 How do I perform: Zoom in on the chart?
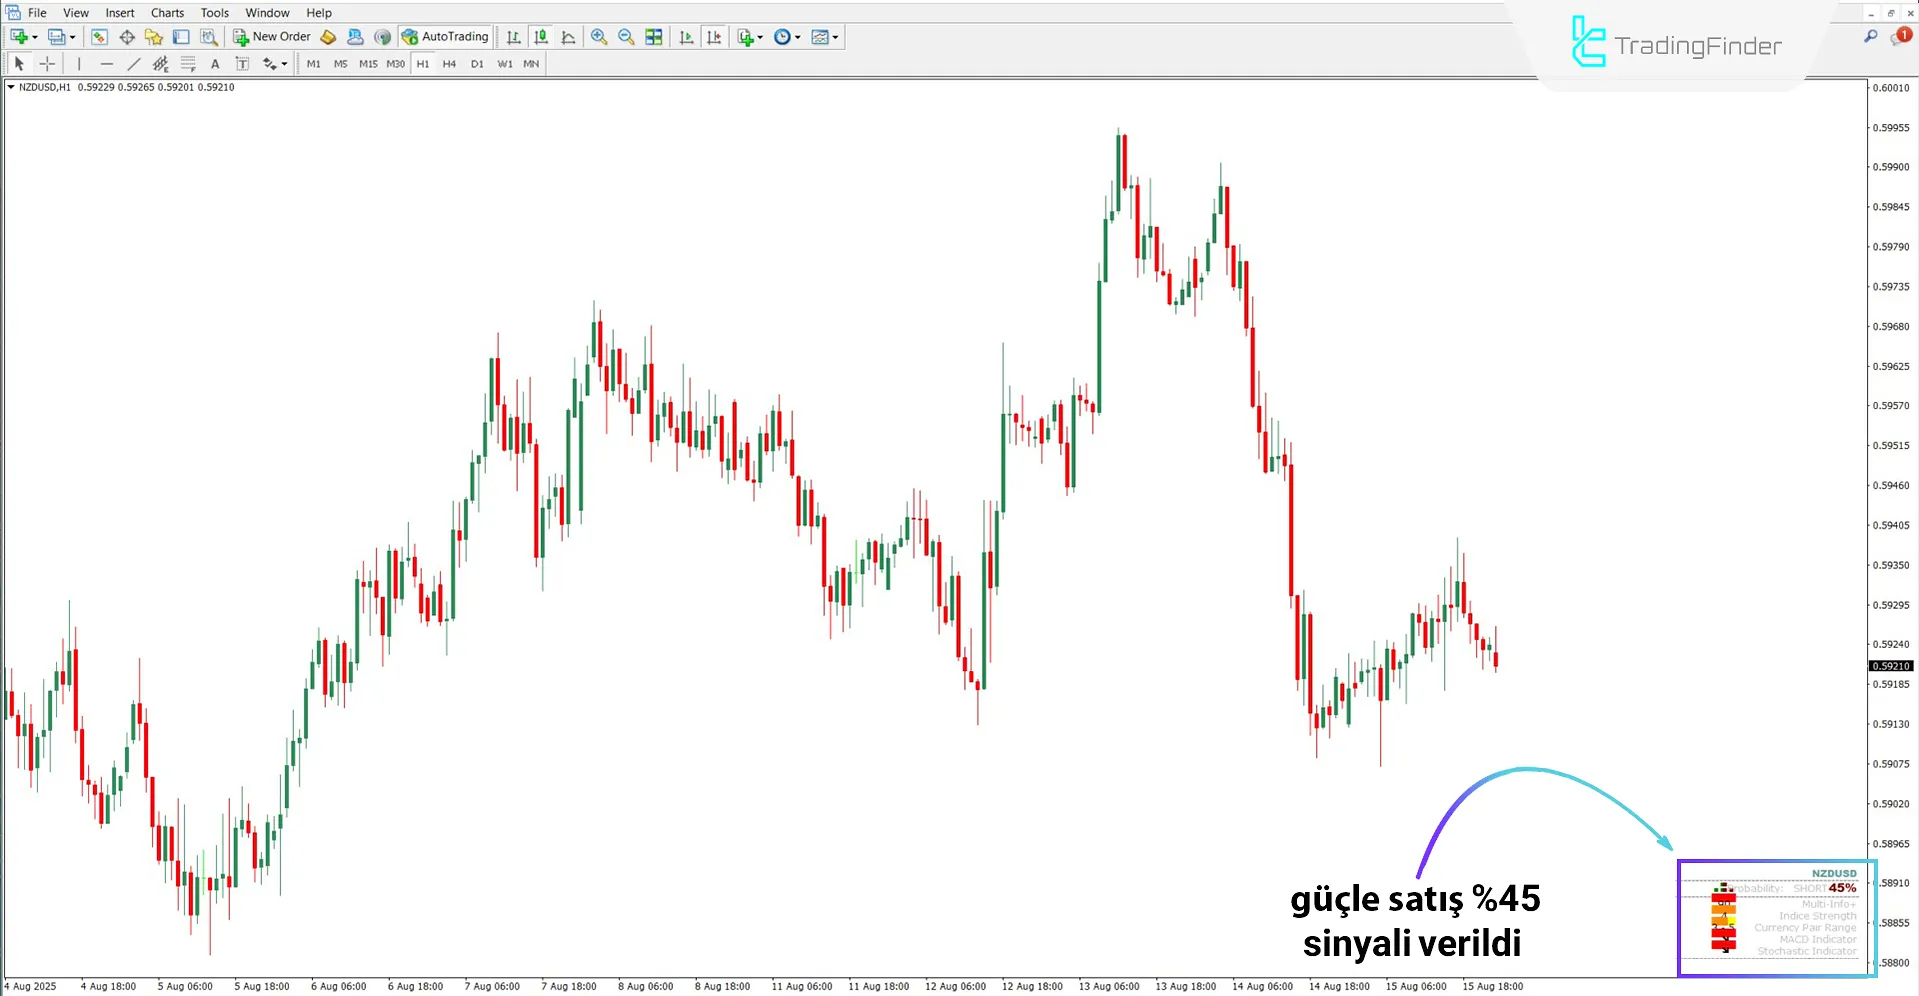(599, 37)
